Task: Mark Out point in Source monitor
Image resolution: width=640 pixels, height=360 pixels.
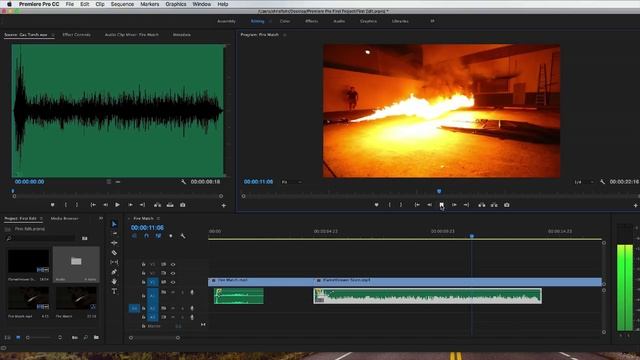Action: tap(77, 205)
